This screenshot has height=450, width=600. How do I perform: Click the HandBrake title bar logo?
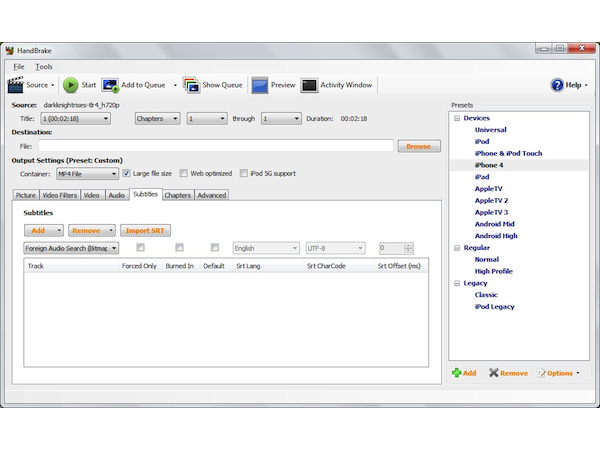click(10, 51)
